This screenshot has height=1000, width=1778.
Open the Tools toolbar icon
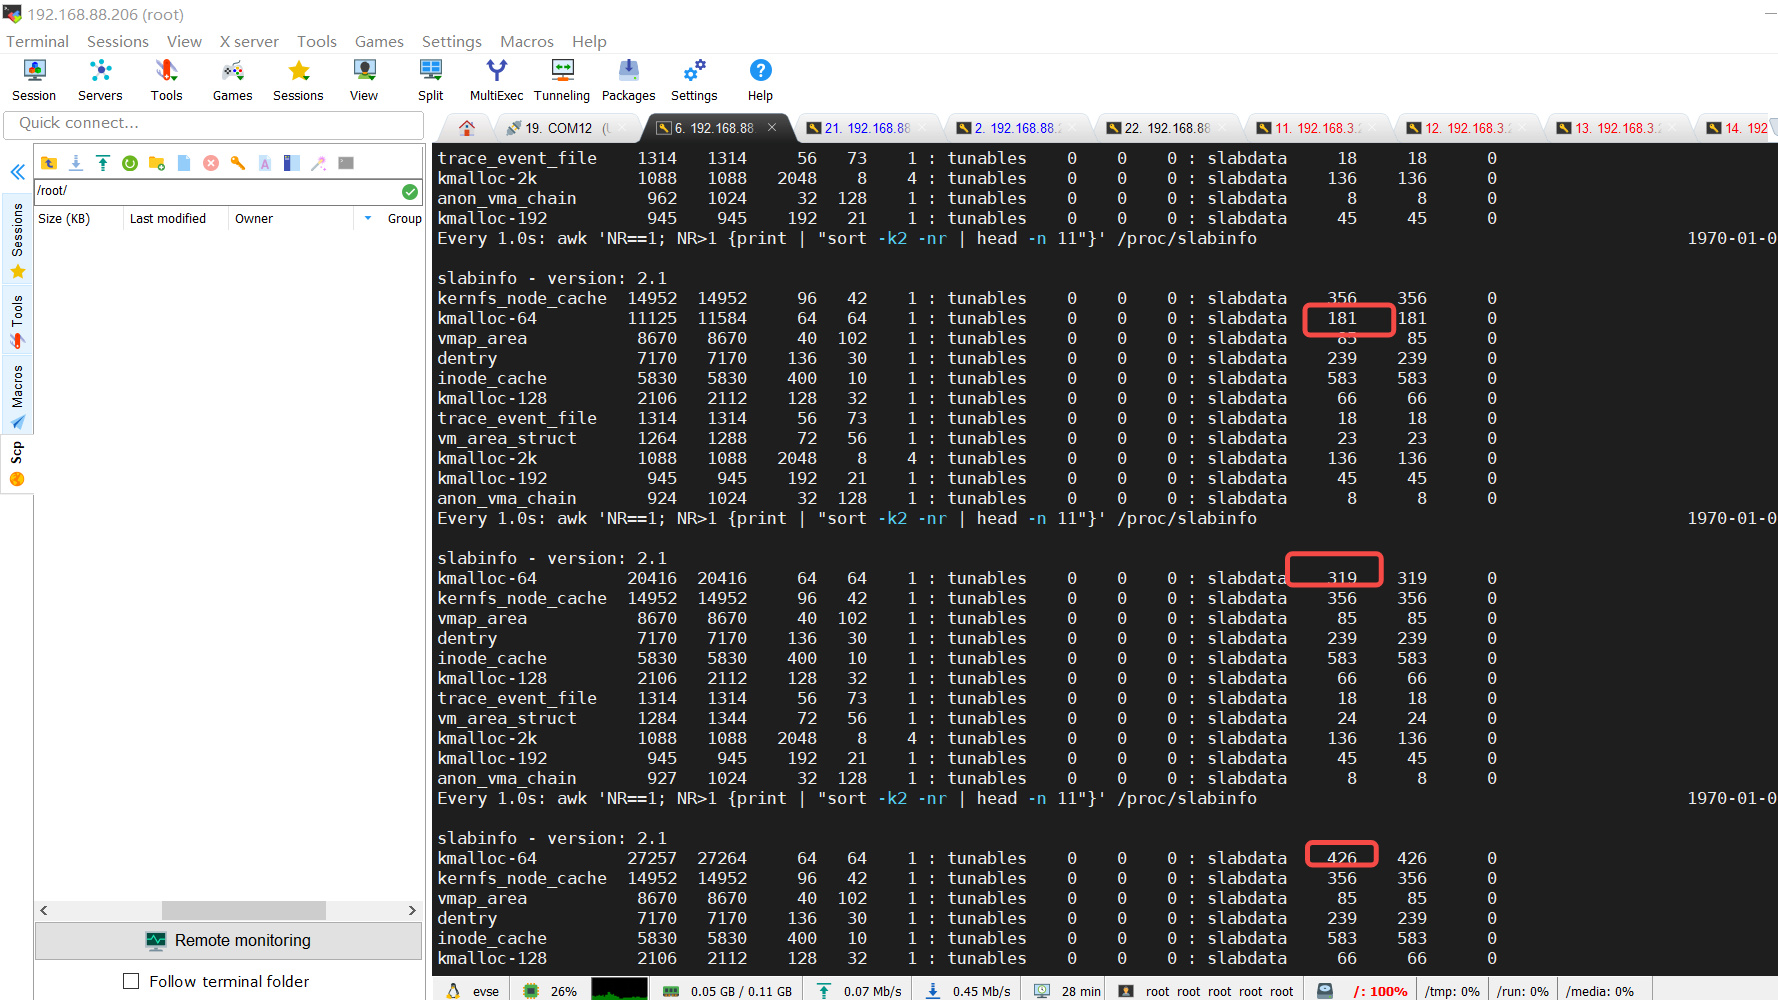tap(166, 80)
